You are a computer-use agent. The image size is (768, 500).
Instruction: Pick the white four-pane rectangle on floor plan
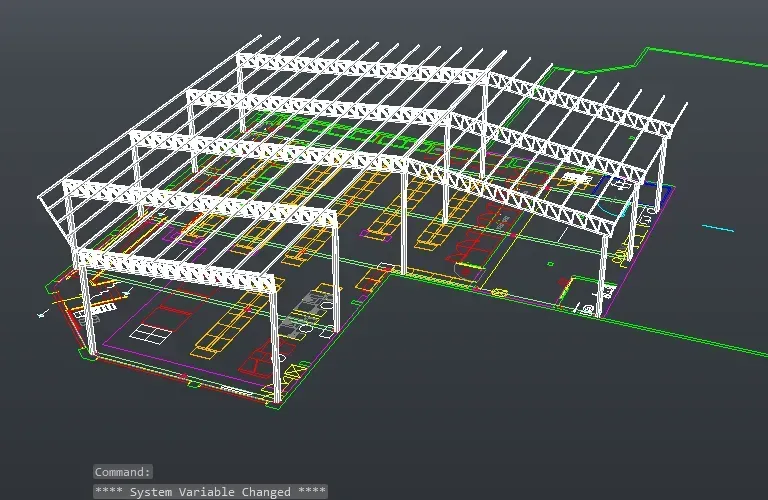click(x=151, y=333)
